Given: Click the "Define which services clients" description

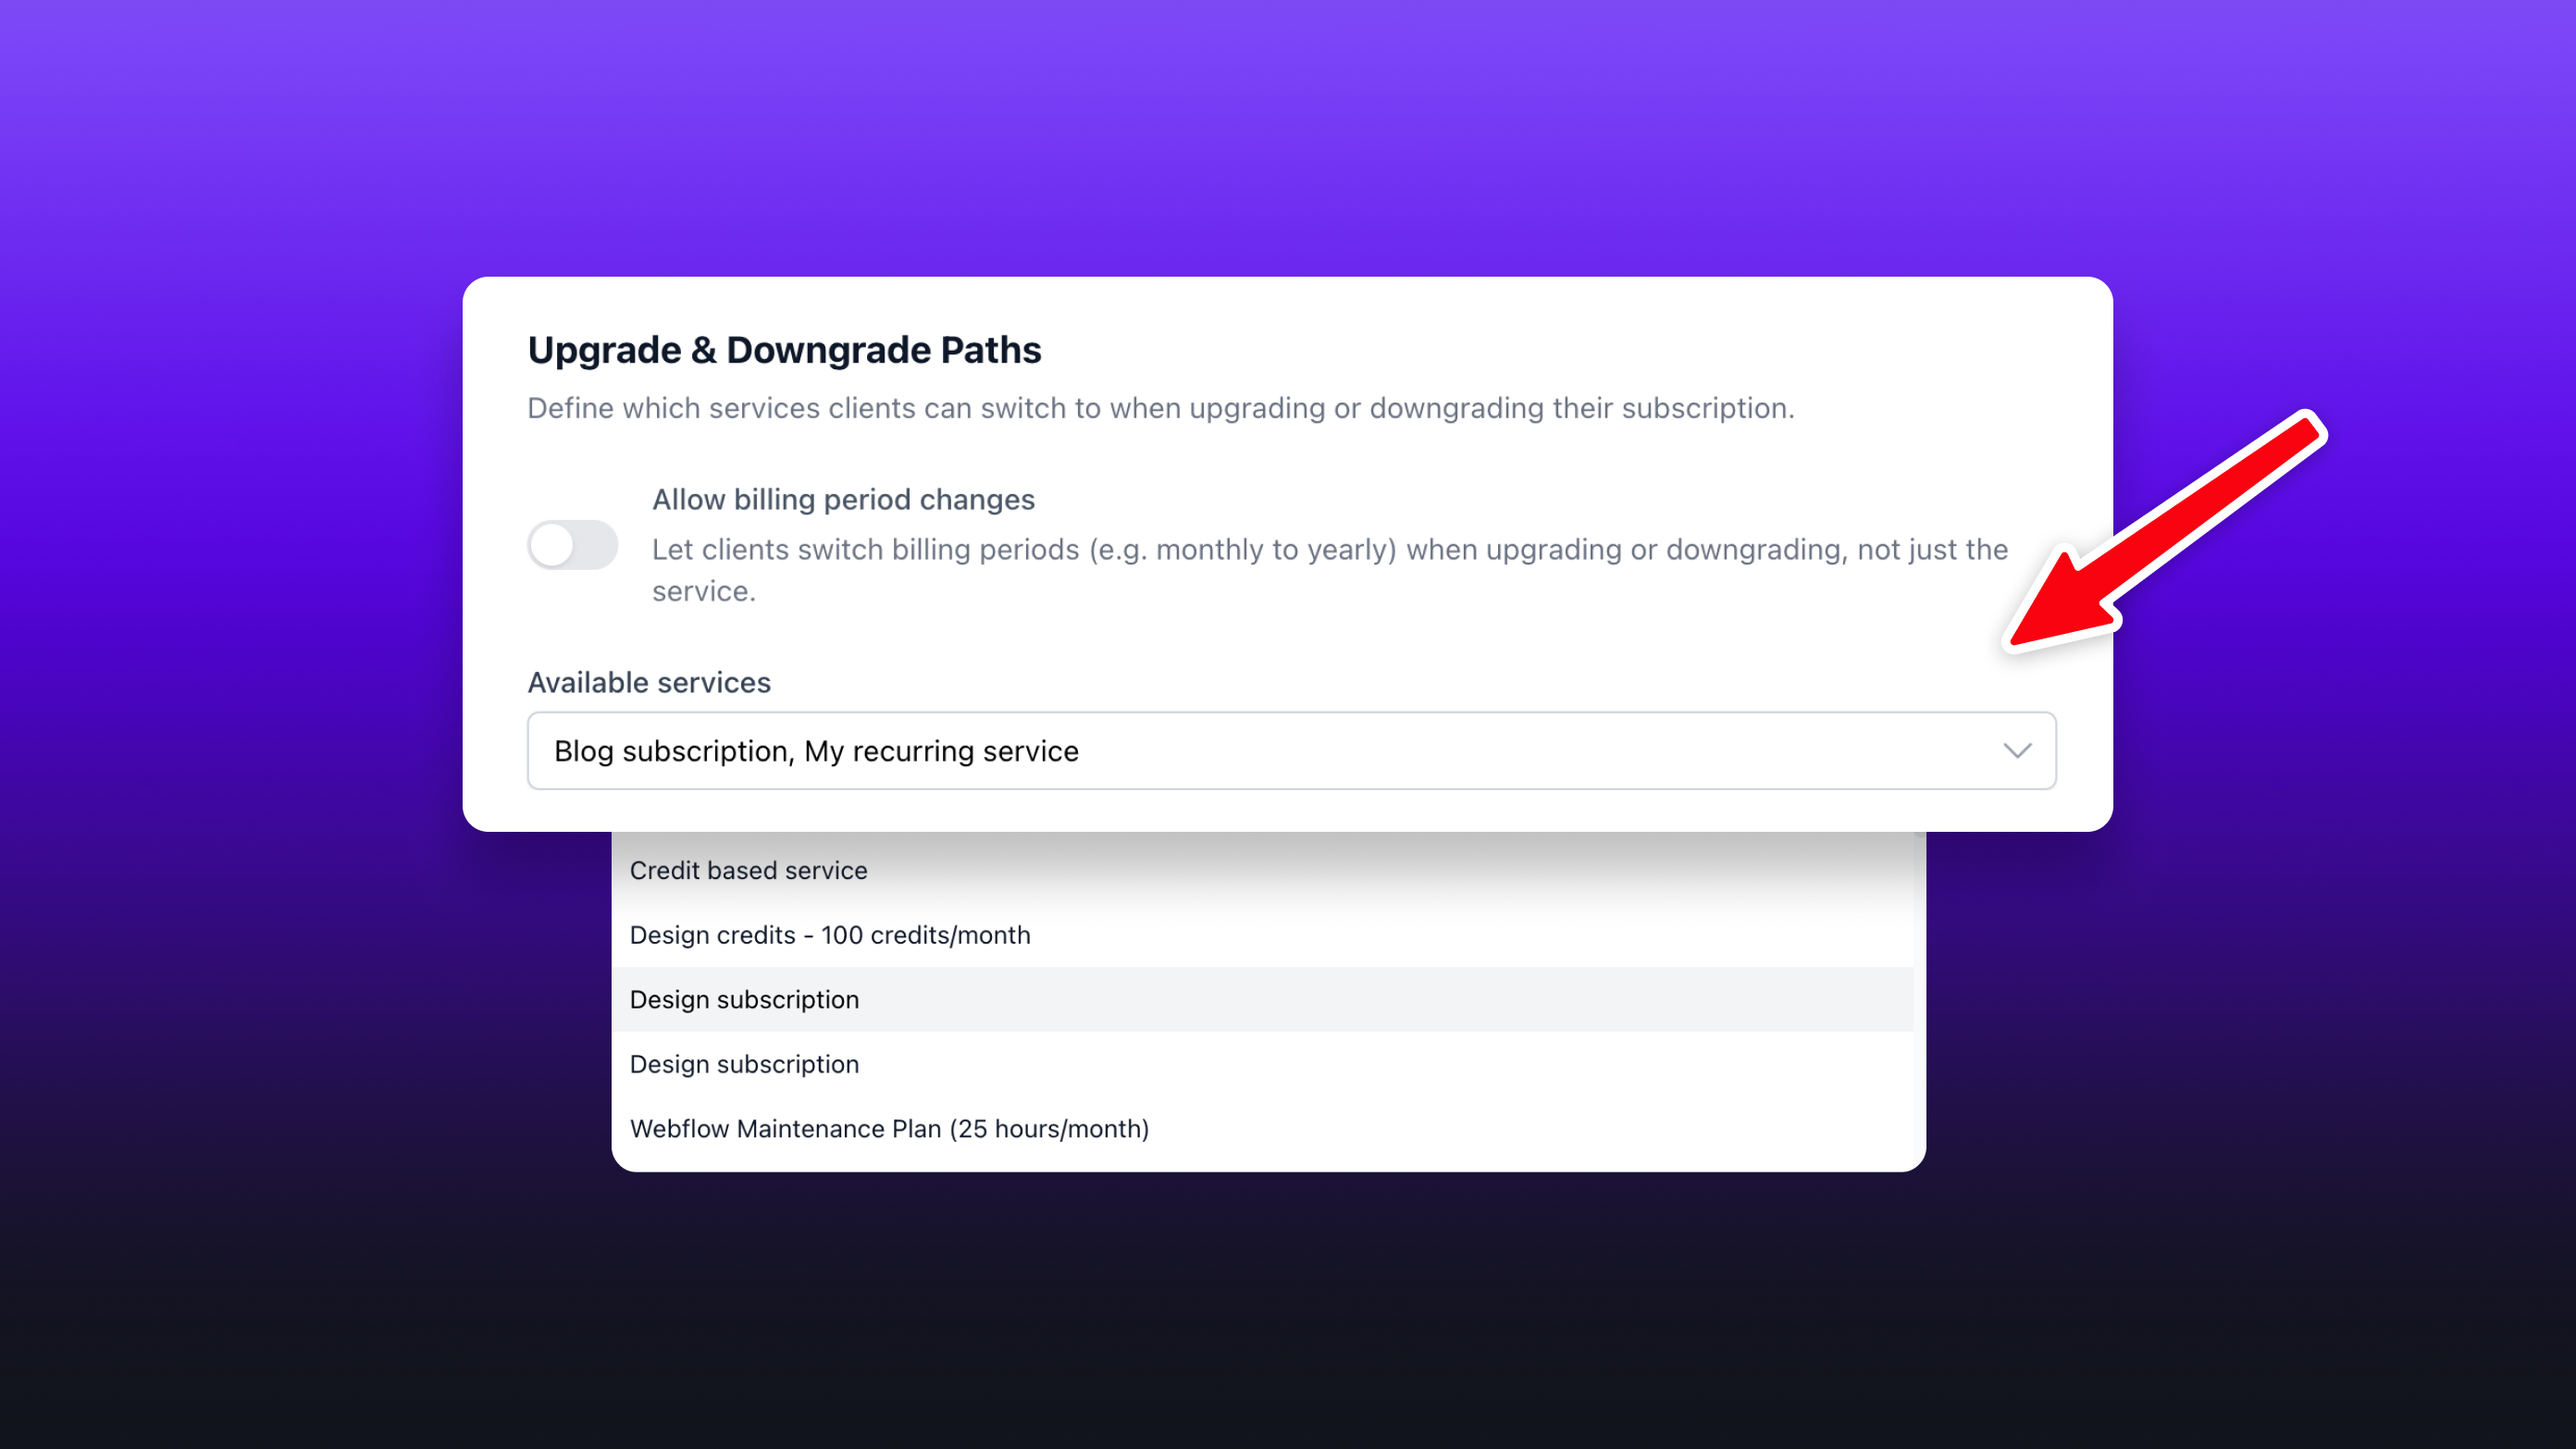Looking at the screenshot, I should pos(1160,408).
